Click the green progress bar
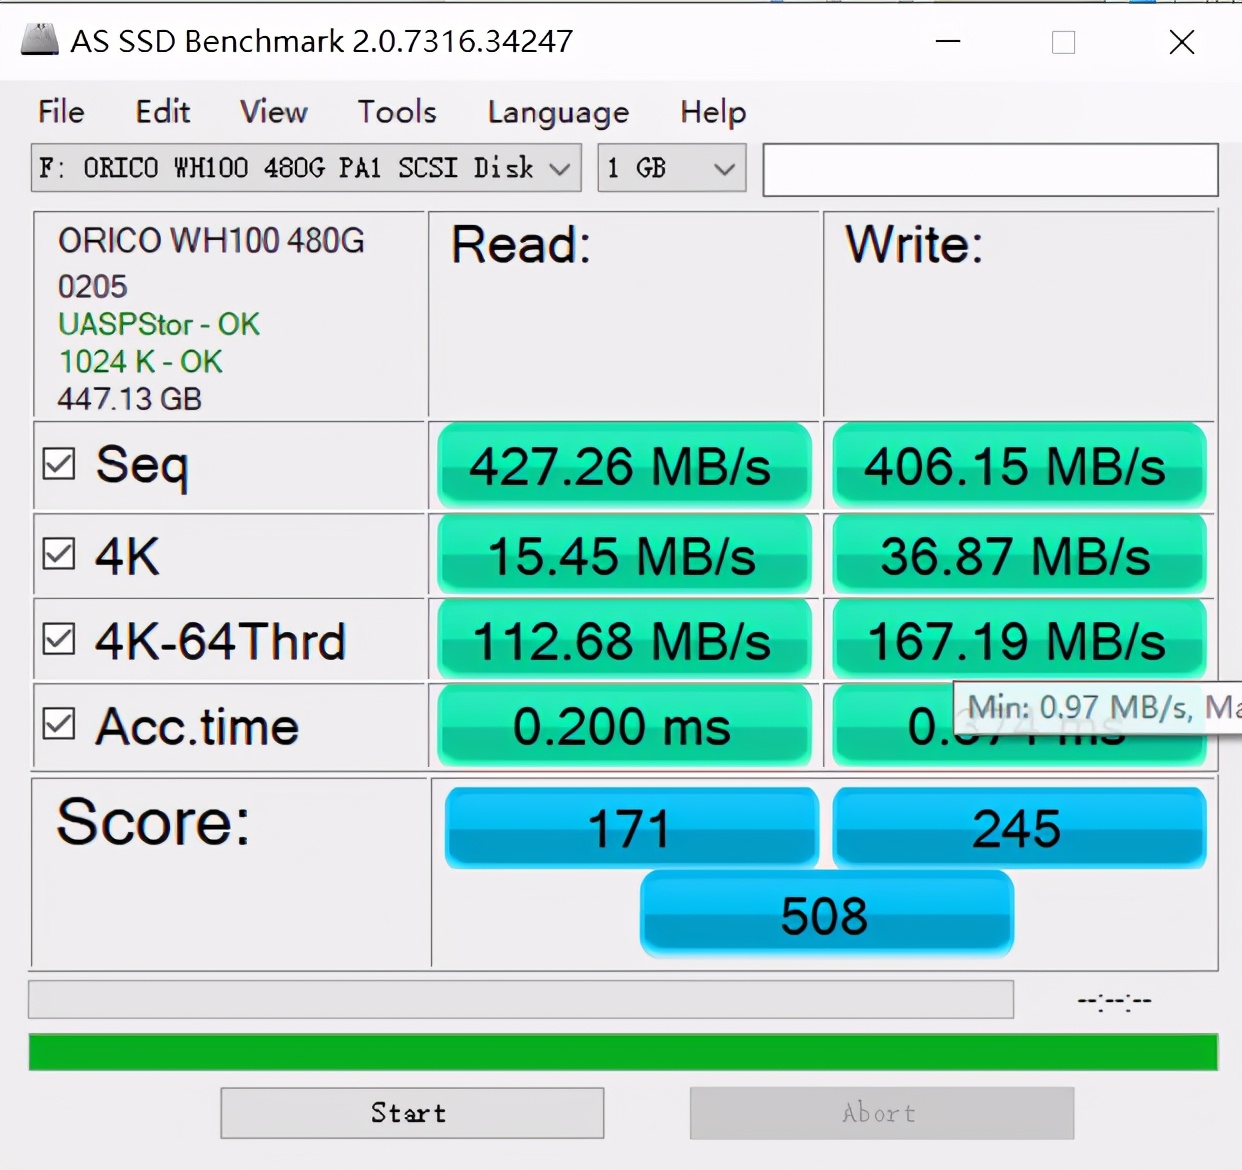1242x1170 pixels. coord(622,1053)
